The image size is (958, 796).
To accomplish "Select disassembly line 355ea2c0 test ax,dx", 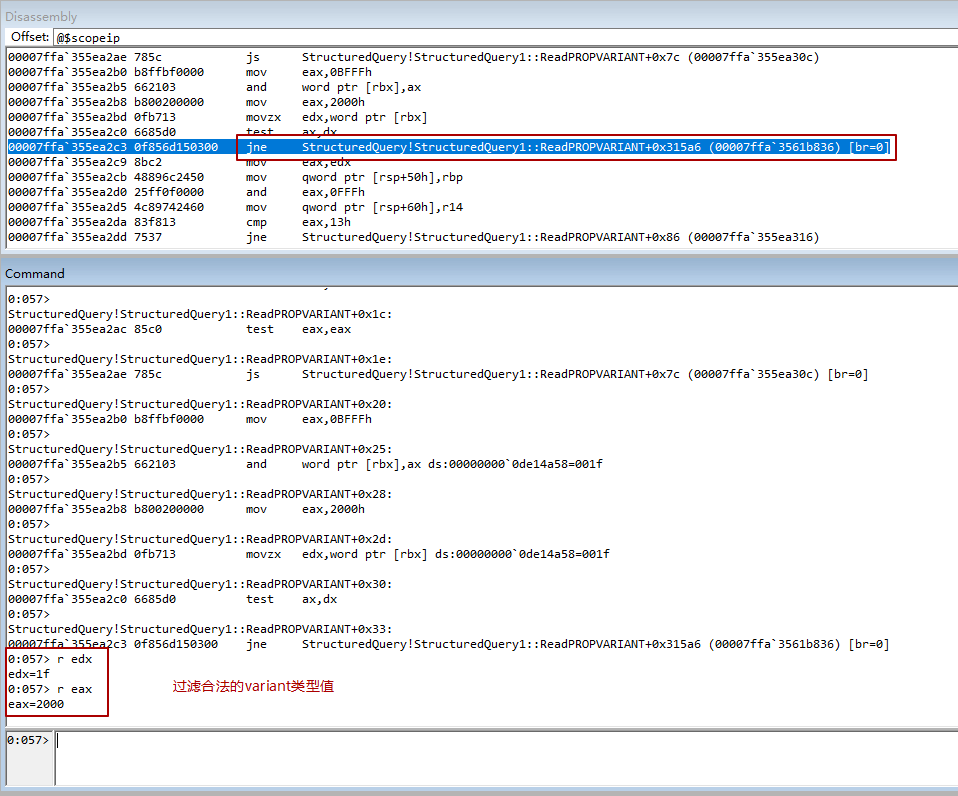I will [x=172, y=132].
